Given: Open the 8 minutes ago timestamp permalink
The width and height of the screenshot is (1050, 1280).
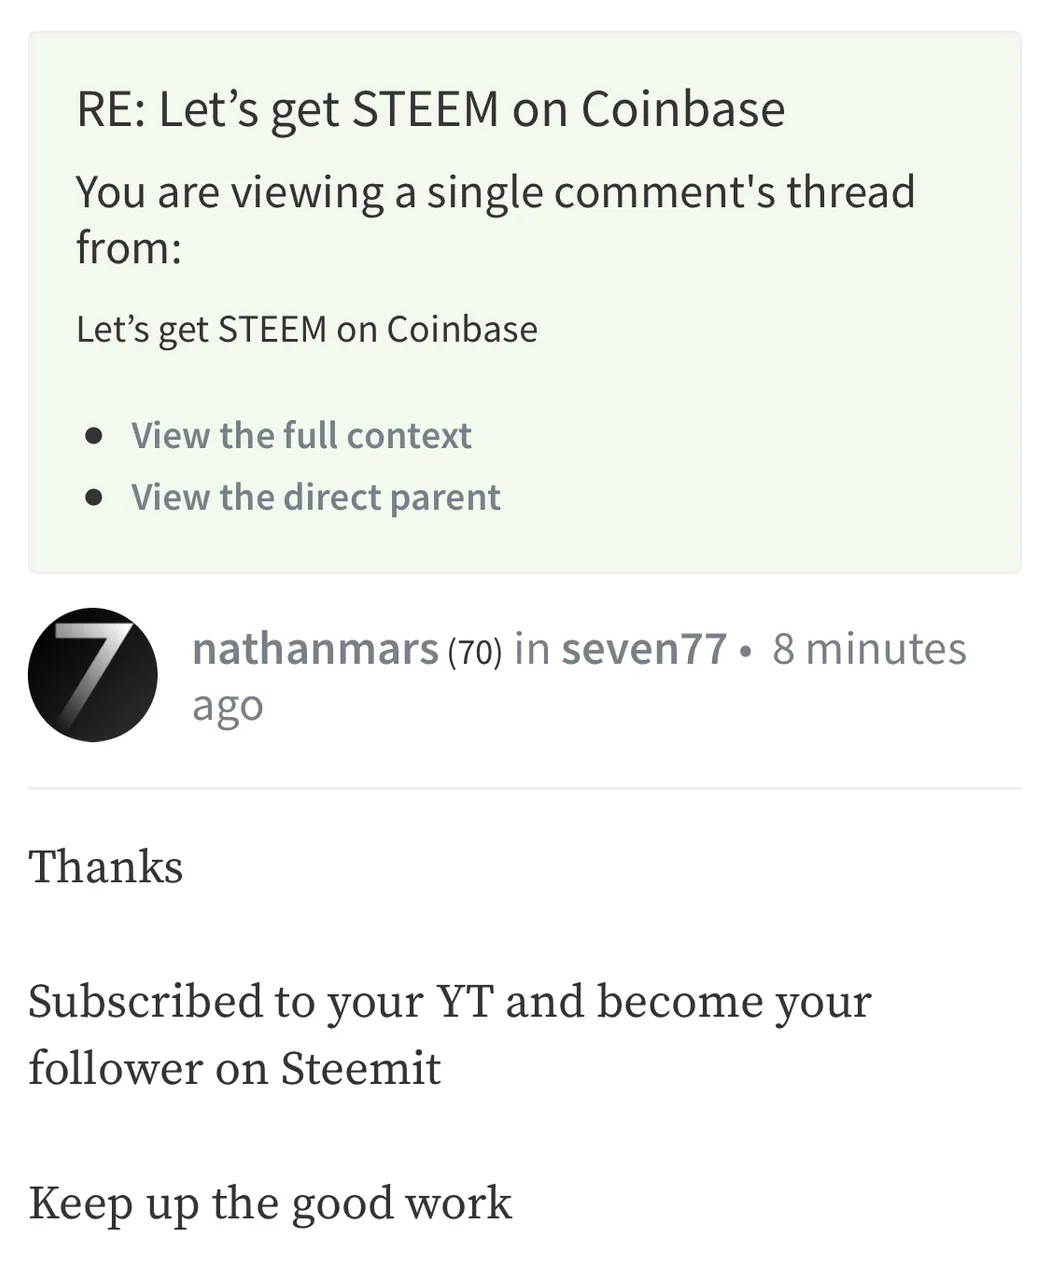Looking at the screenshot, I should point(579,677).
